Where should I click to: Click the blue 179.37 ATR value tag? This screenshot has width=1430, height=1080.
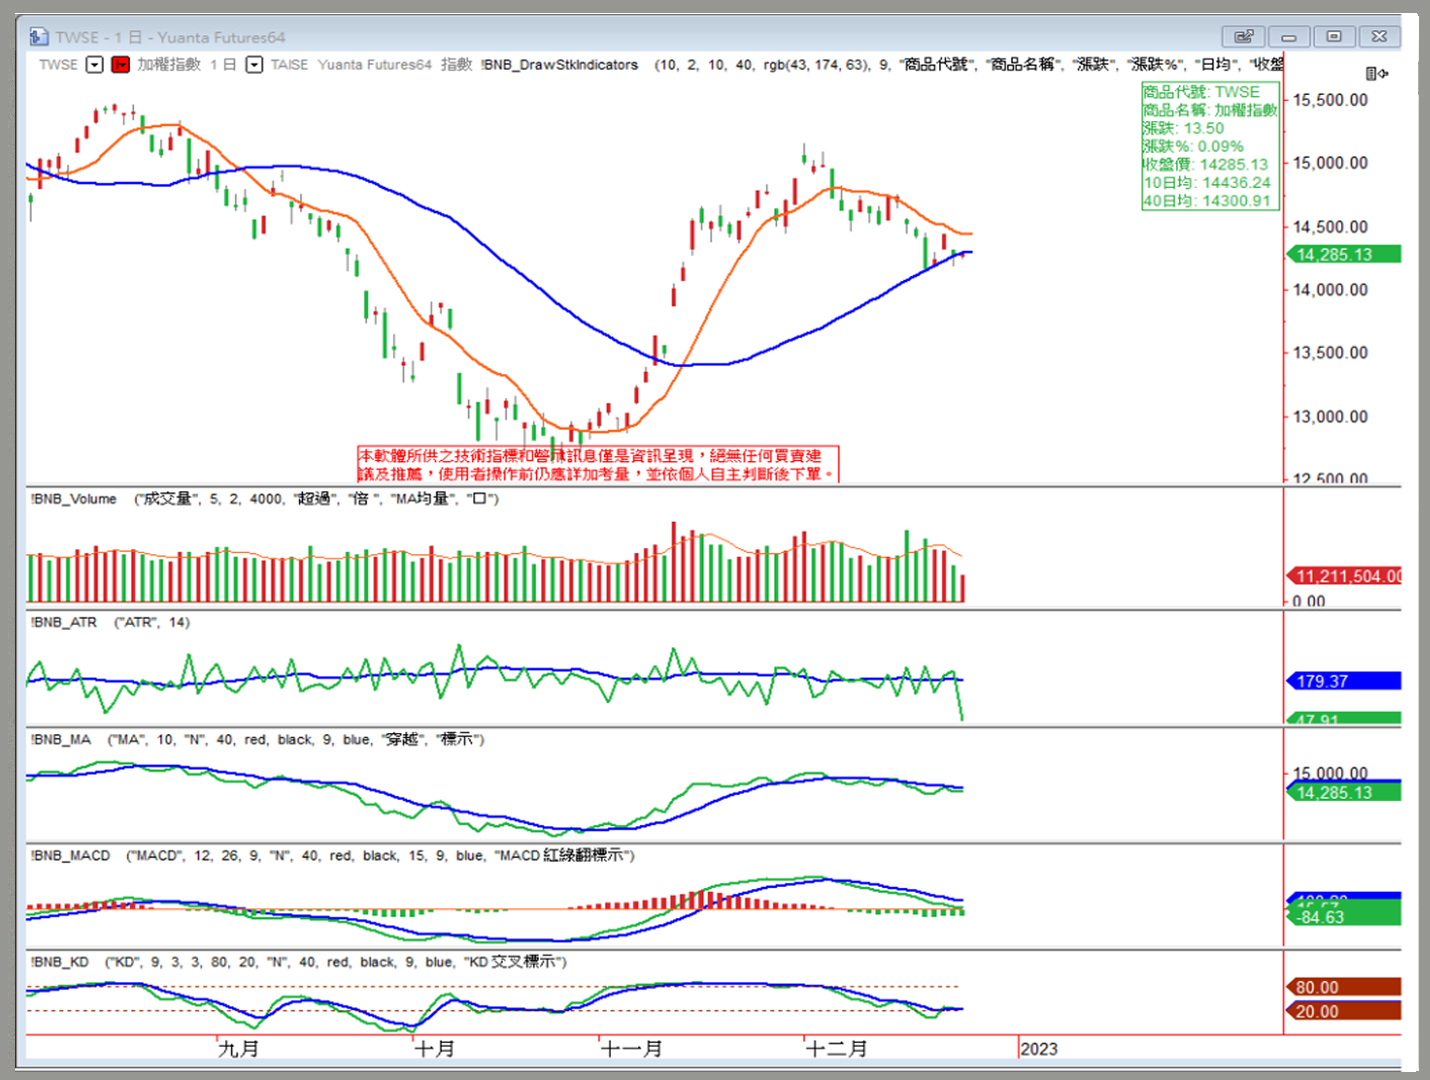pyautogui.click(x=1343, y=681)
